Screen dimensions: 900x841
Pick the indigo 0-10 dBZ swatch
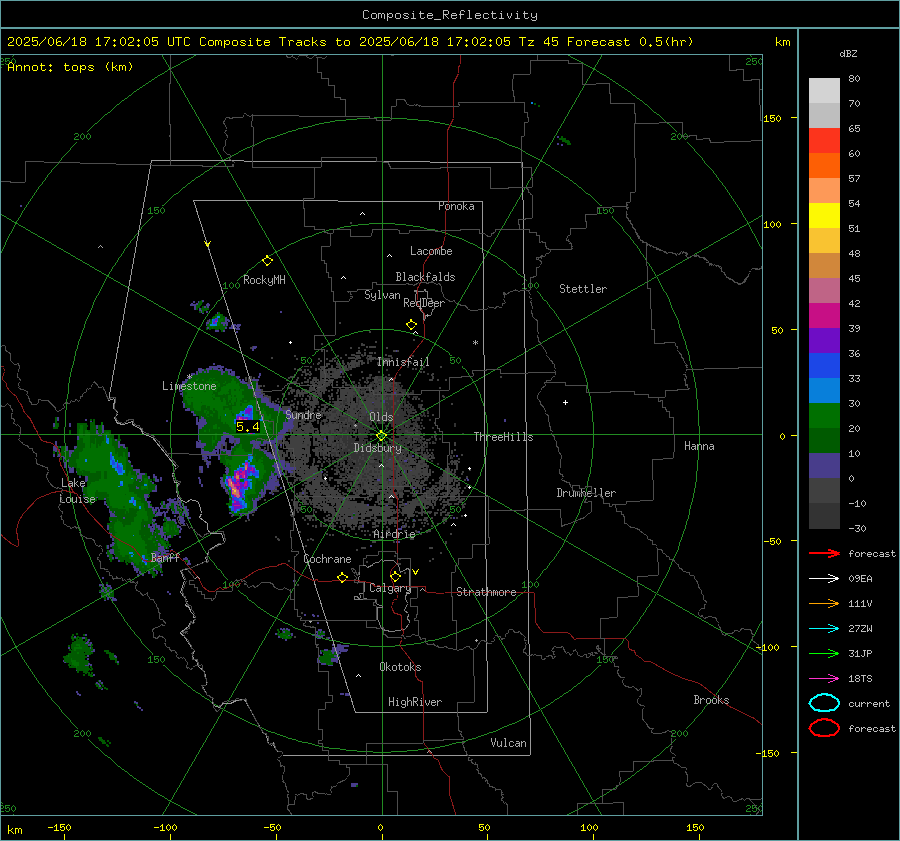click(x=824, y=466)
